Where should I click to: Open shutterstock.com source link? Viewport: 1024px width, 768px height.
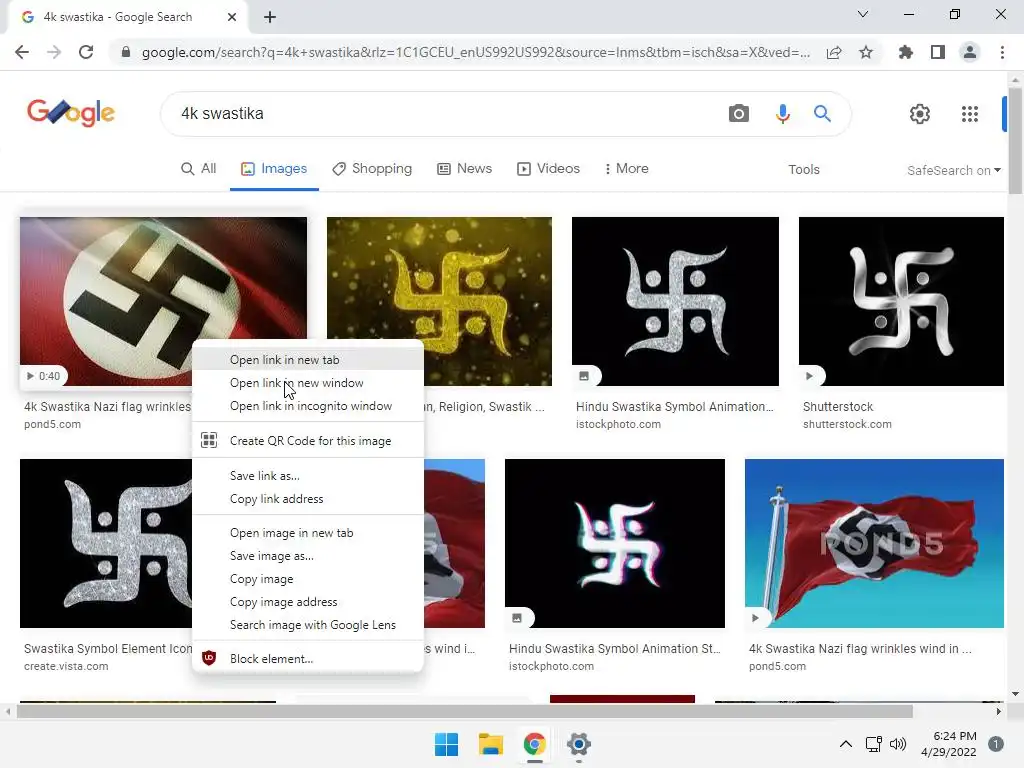click(847, 424)
